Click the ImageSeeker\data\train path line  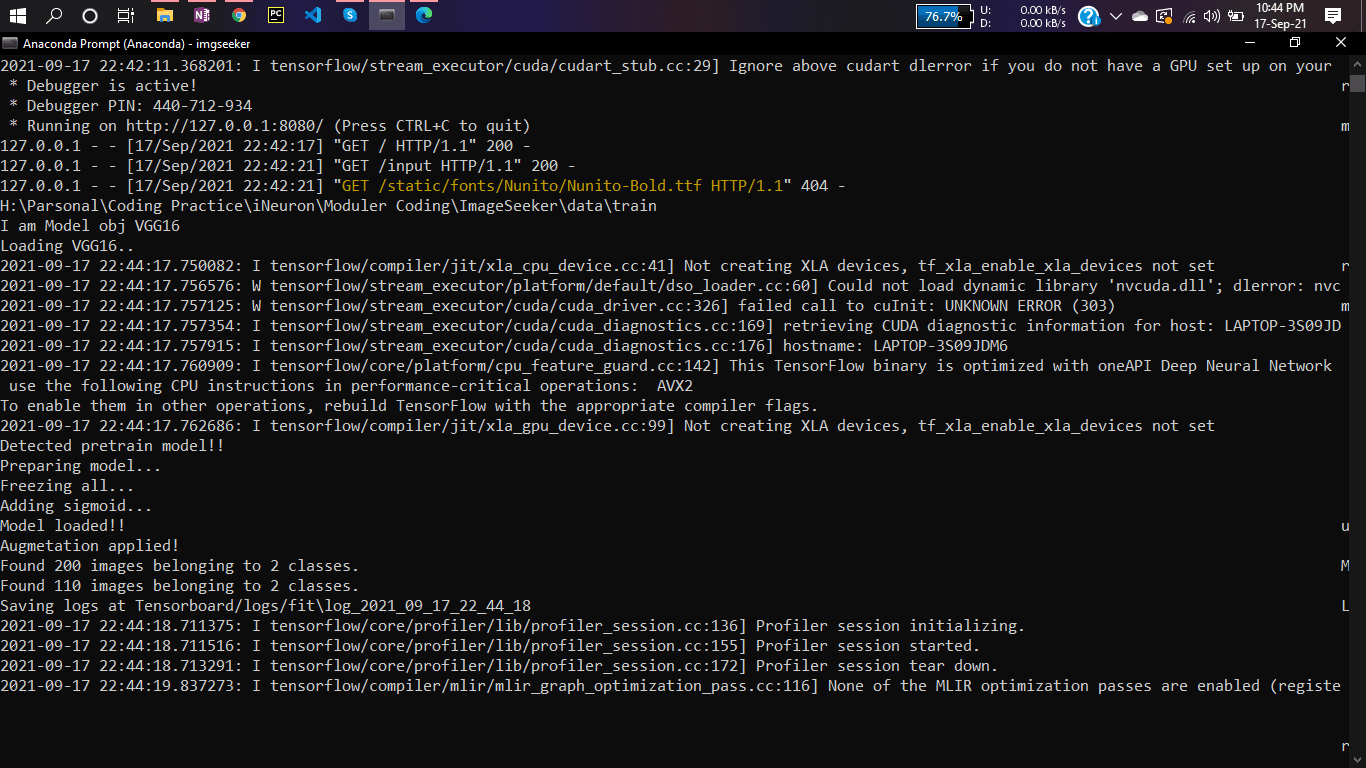[x=328, y=206]
